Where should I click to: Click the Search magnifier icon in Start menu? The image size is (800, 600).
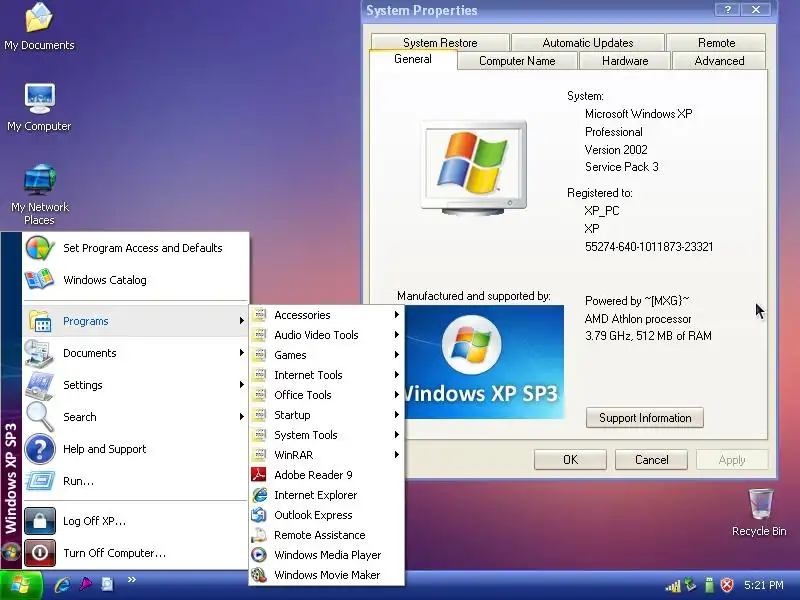tap(40, 417)
